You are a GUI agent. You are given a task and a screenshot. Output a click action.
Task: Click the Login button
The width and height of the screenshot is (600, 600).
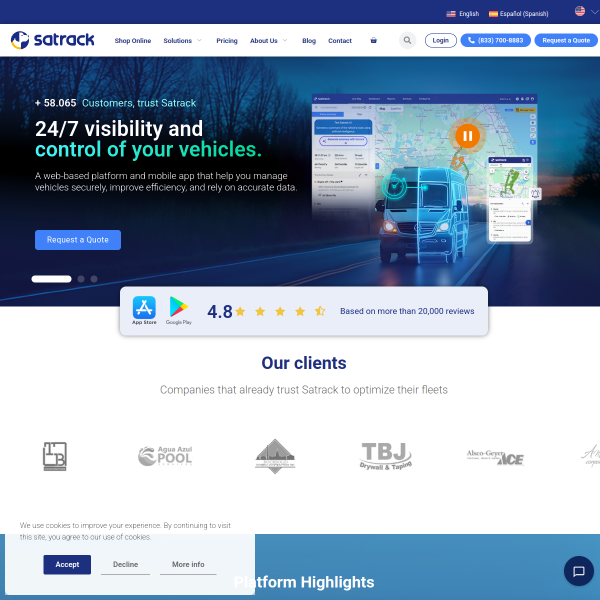[440, 40]
